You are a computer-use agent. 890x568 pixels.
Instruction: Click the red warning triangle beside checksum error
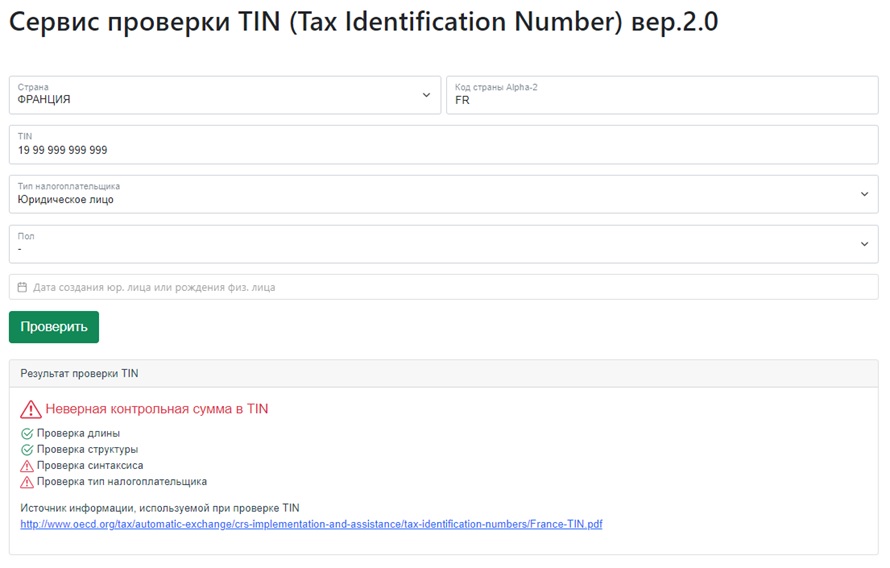[x=31, y=409]
